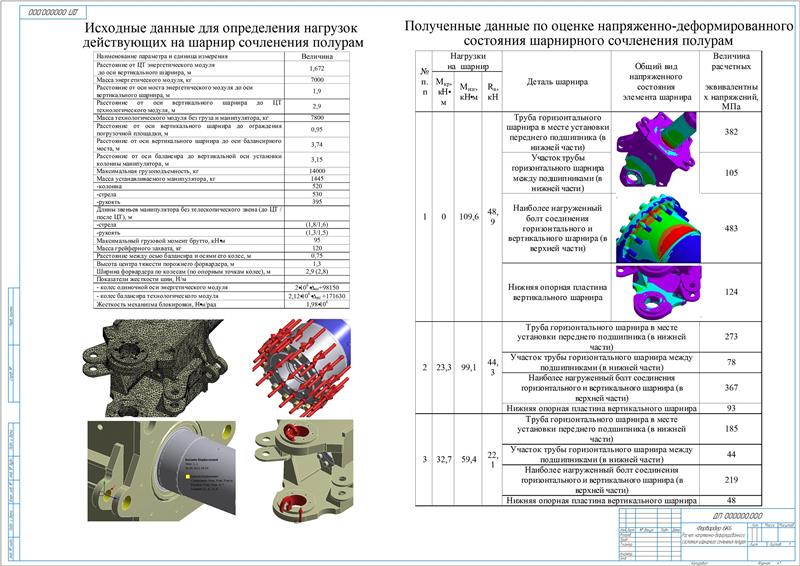
Task: Click load value '59,4' in row 3
Action: coord(468,459)
